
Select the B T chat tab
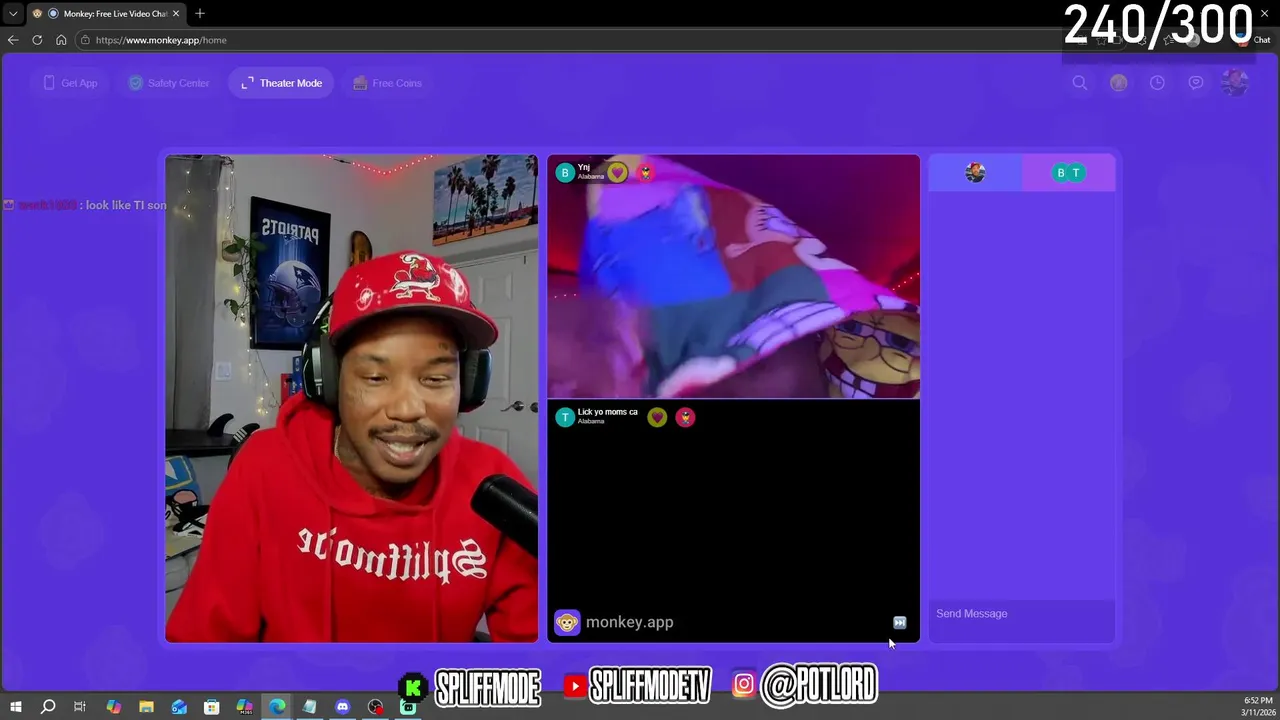click(1068, 173)
